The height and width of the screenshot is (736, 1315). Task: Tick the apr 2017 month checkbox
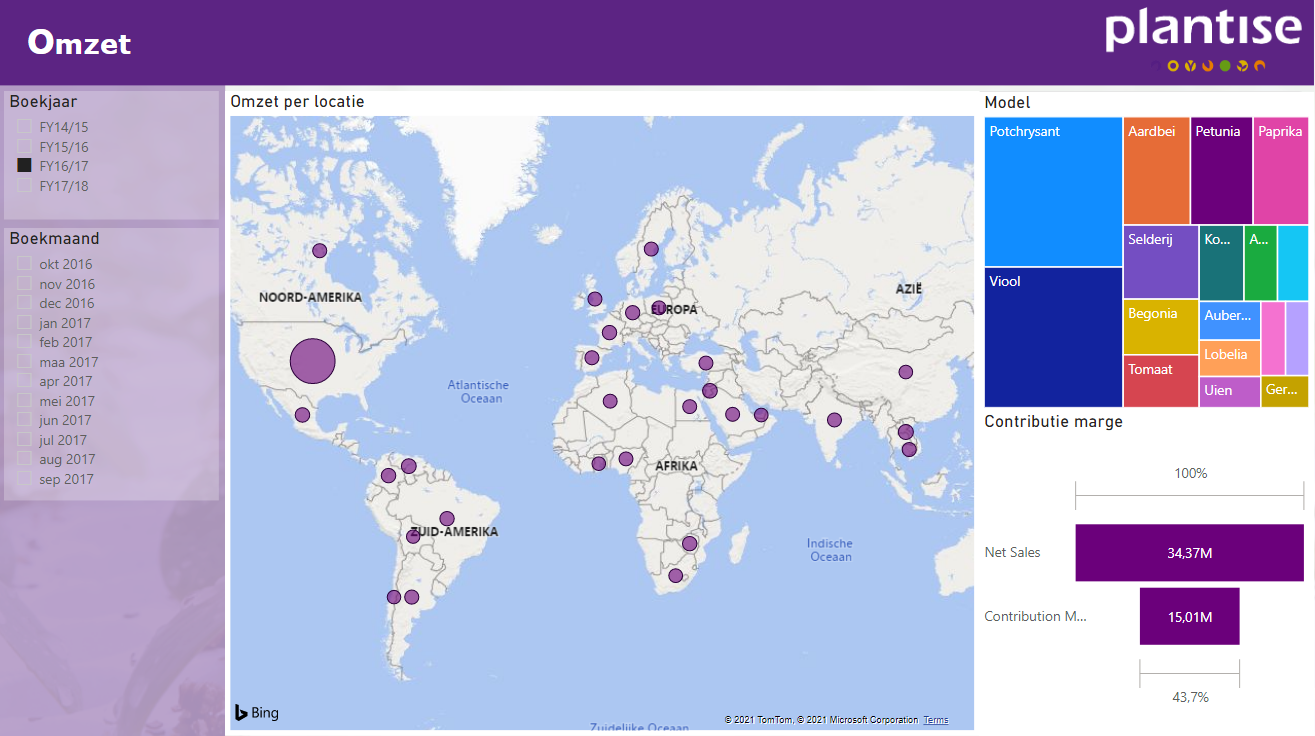tap(24, 381)
